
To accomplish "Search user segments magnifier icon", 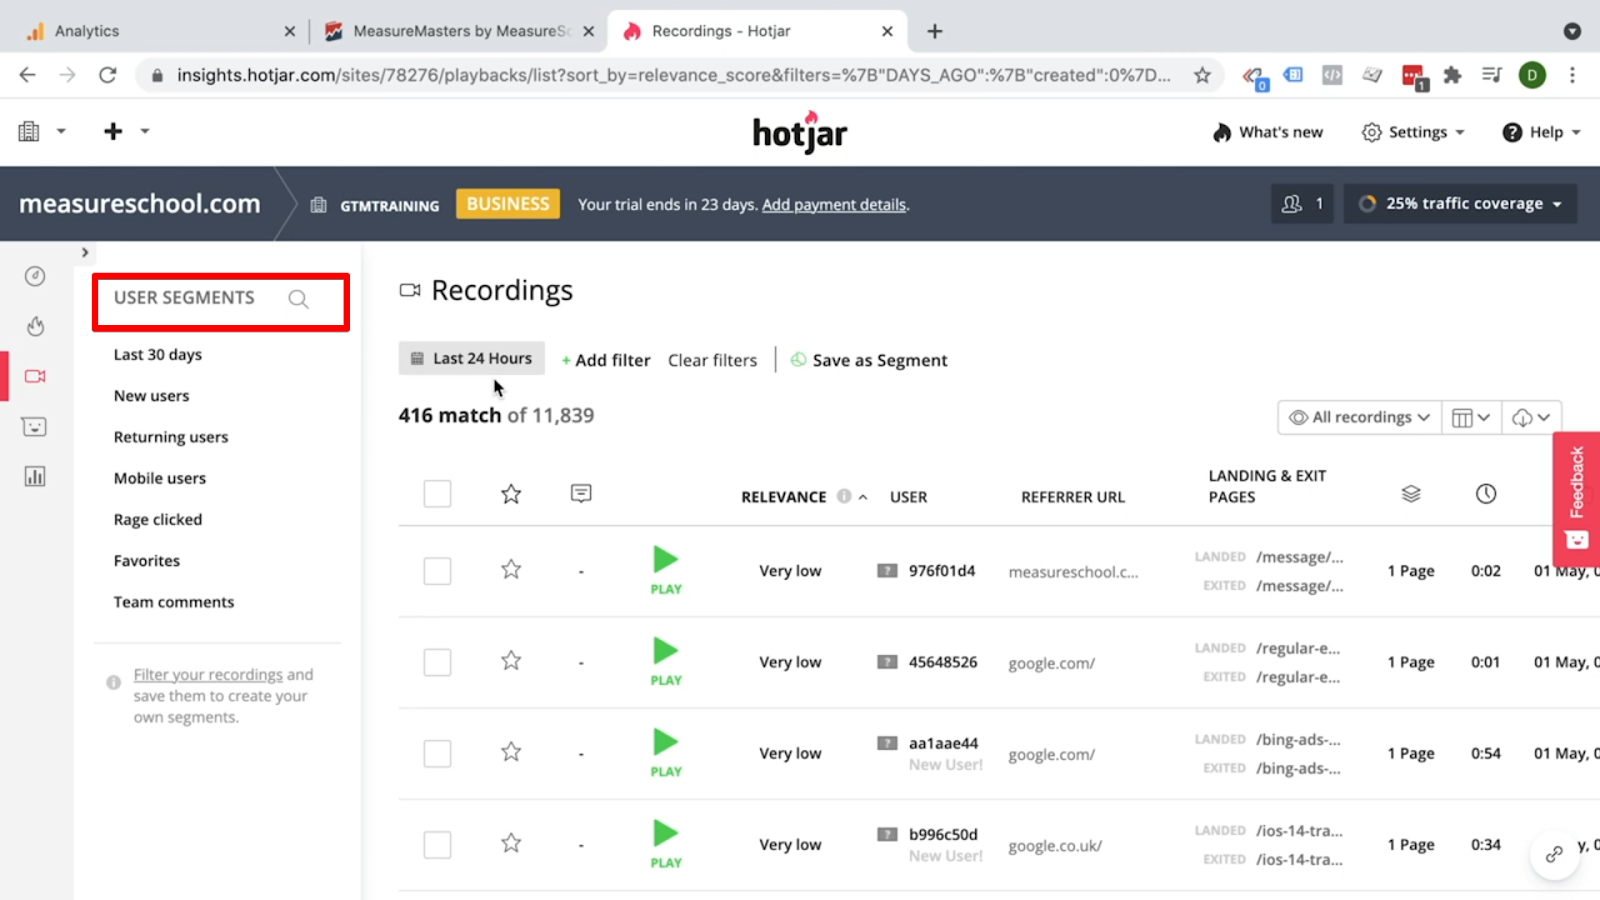I will point(298,299).
